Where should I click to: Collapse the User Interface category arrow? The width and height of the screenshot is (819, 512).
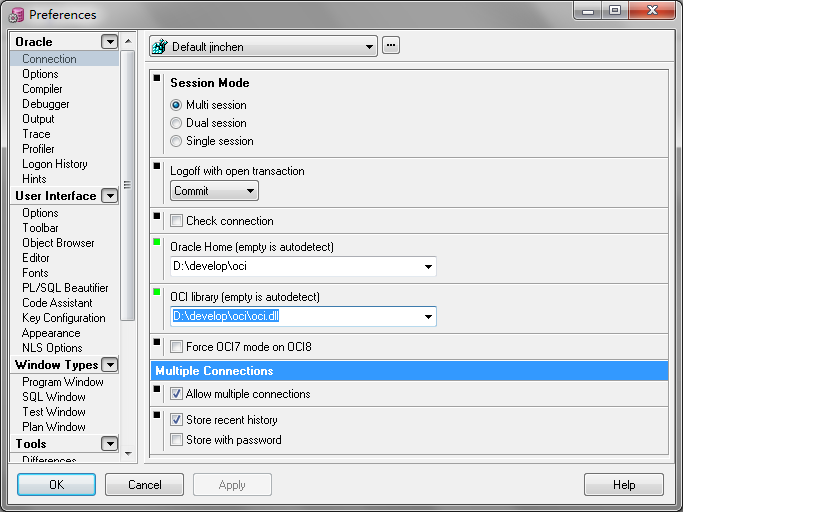coord(110,196)
